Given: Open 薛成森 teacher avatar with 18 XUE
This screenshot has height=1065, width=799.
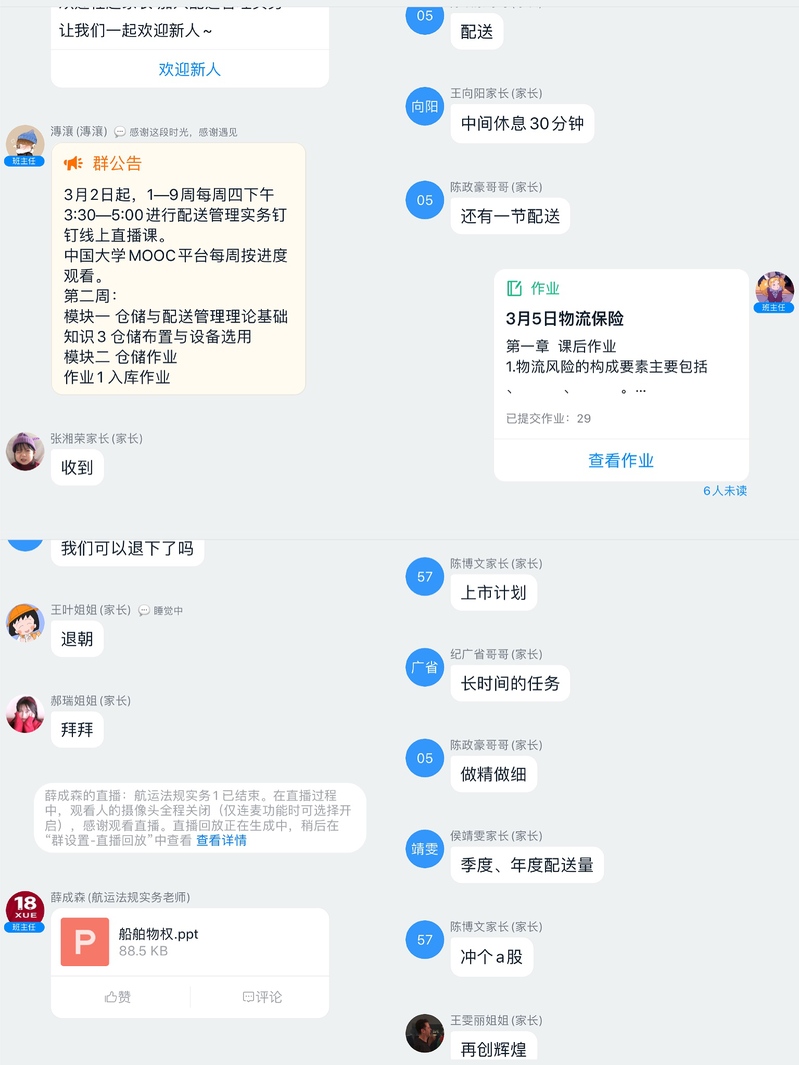Looking at the screenshot, I should click(x=25, y=911).
